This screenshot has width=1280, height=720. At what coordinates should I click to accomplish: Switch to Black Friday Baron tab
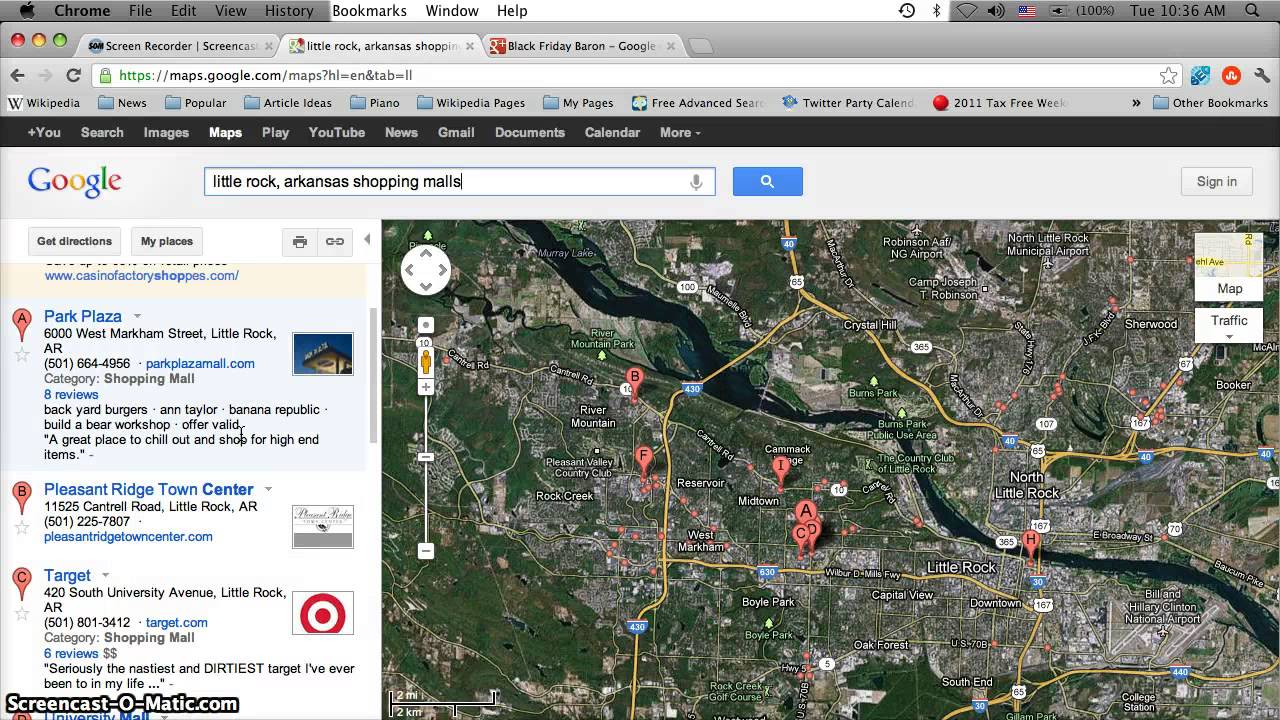point(580,46)
